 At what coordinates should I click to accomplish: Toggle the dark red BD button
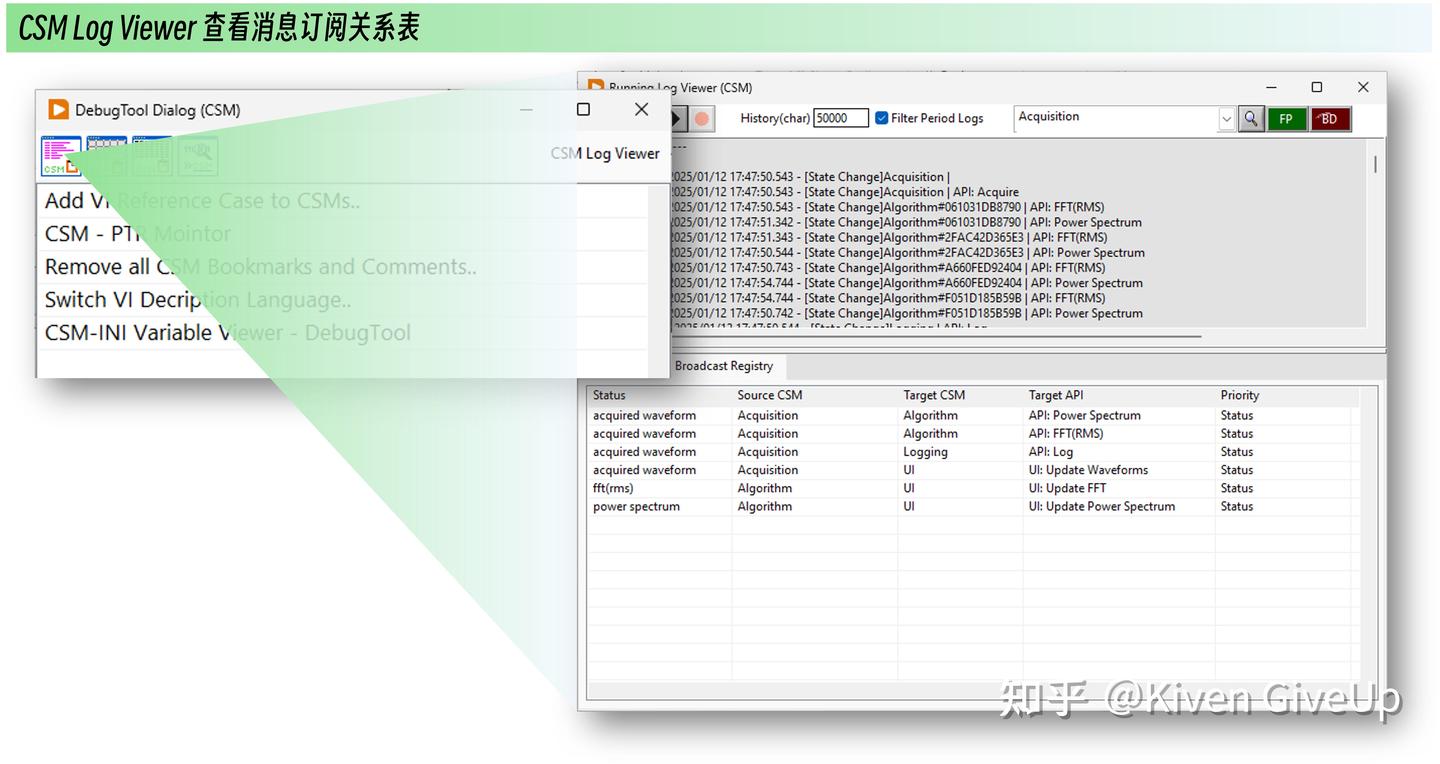1330,118
